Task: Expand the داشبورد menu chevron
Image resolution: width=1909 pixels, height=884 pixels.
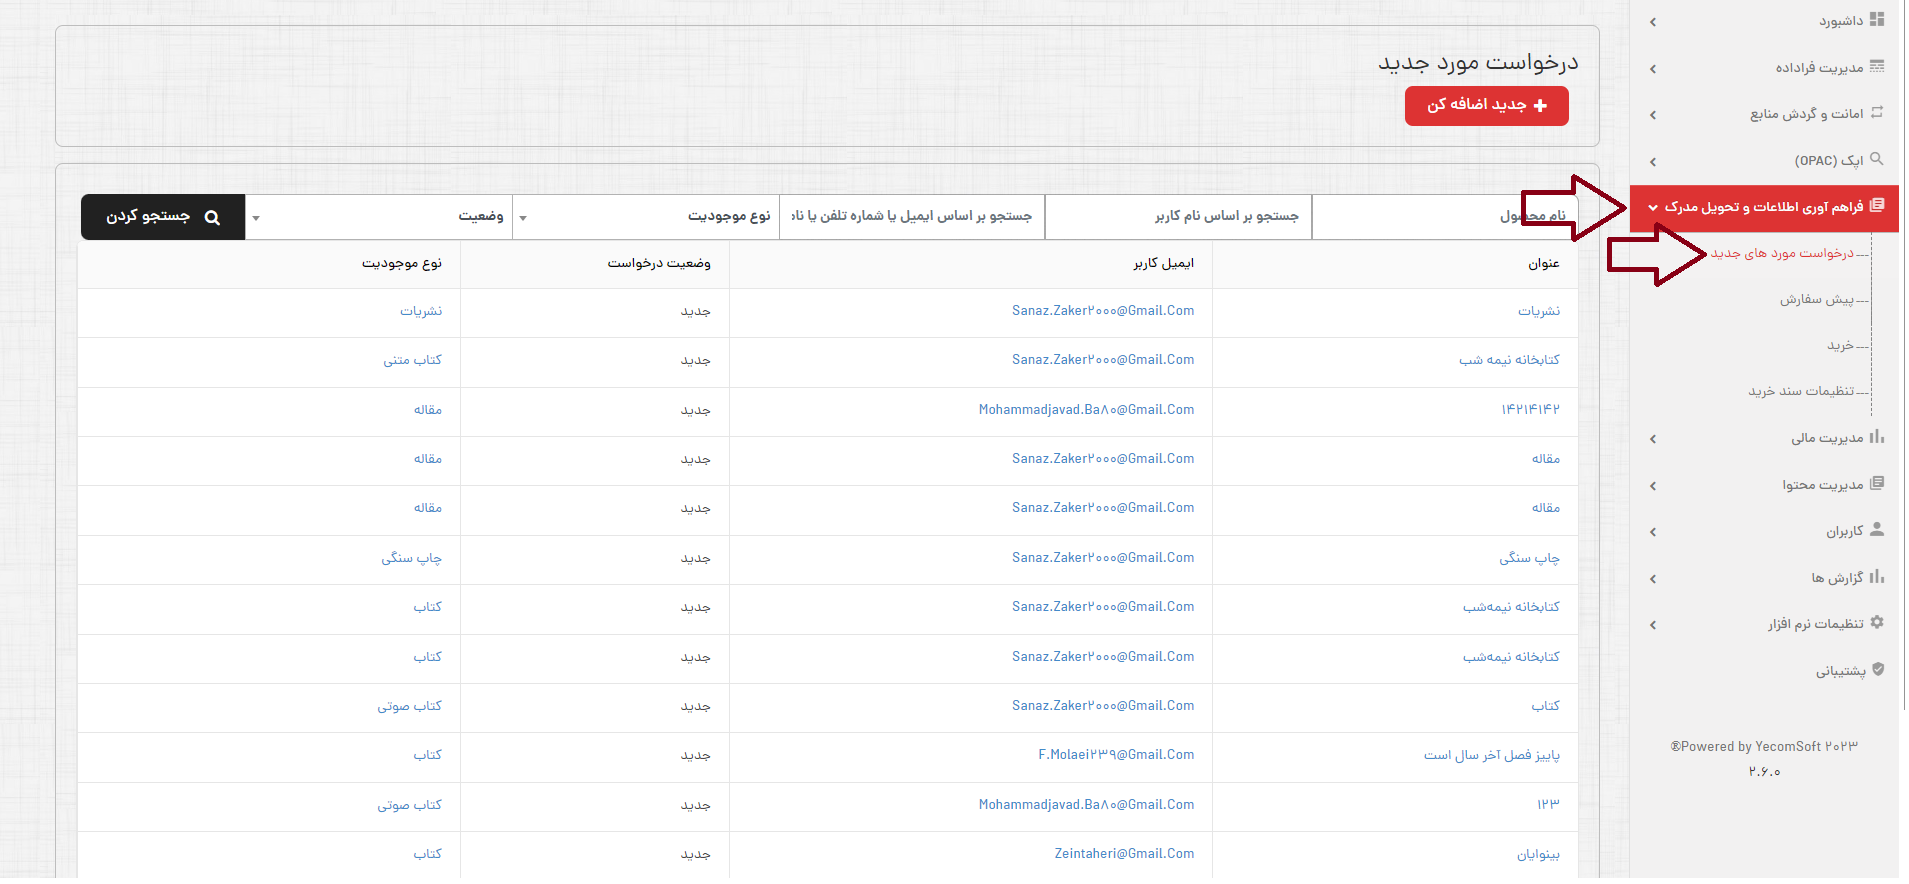Action: point(1653,22)
